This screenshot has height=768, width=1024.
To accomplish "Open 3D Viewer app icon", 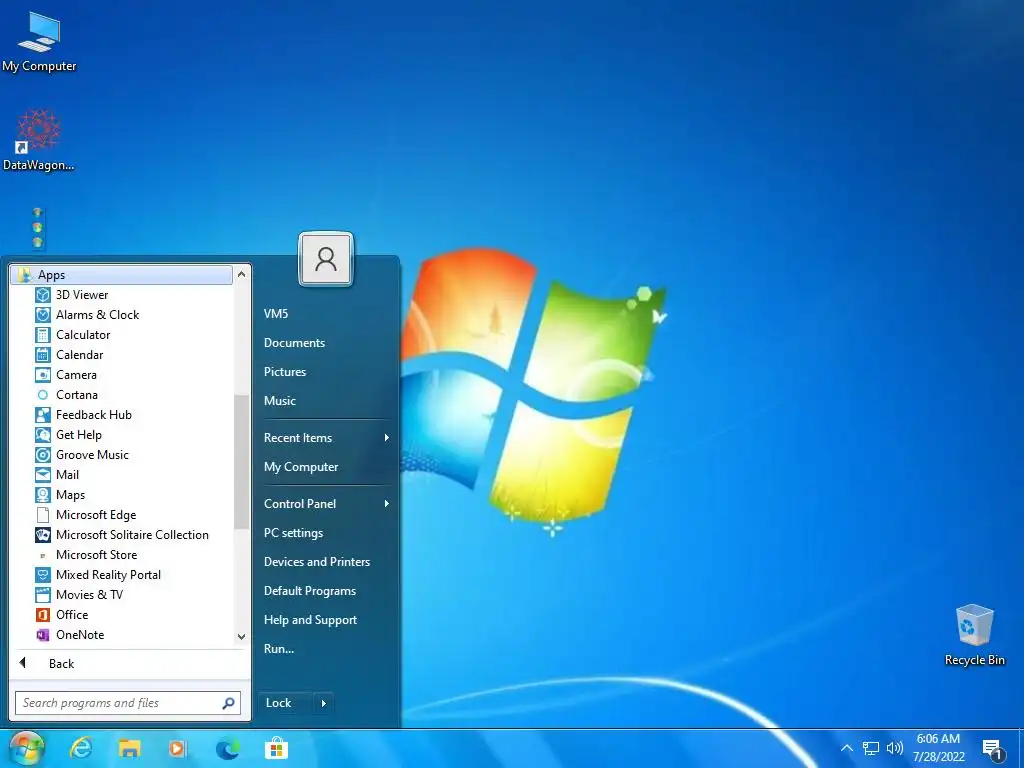I will (42, 295).
